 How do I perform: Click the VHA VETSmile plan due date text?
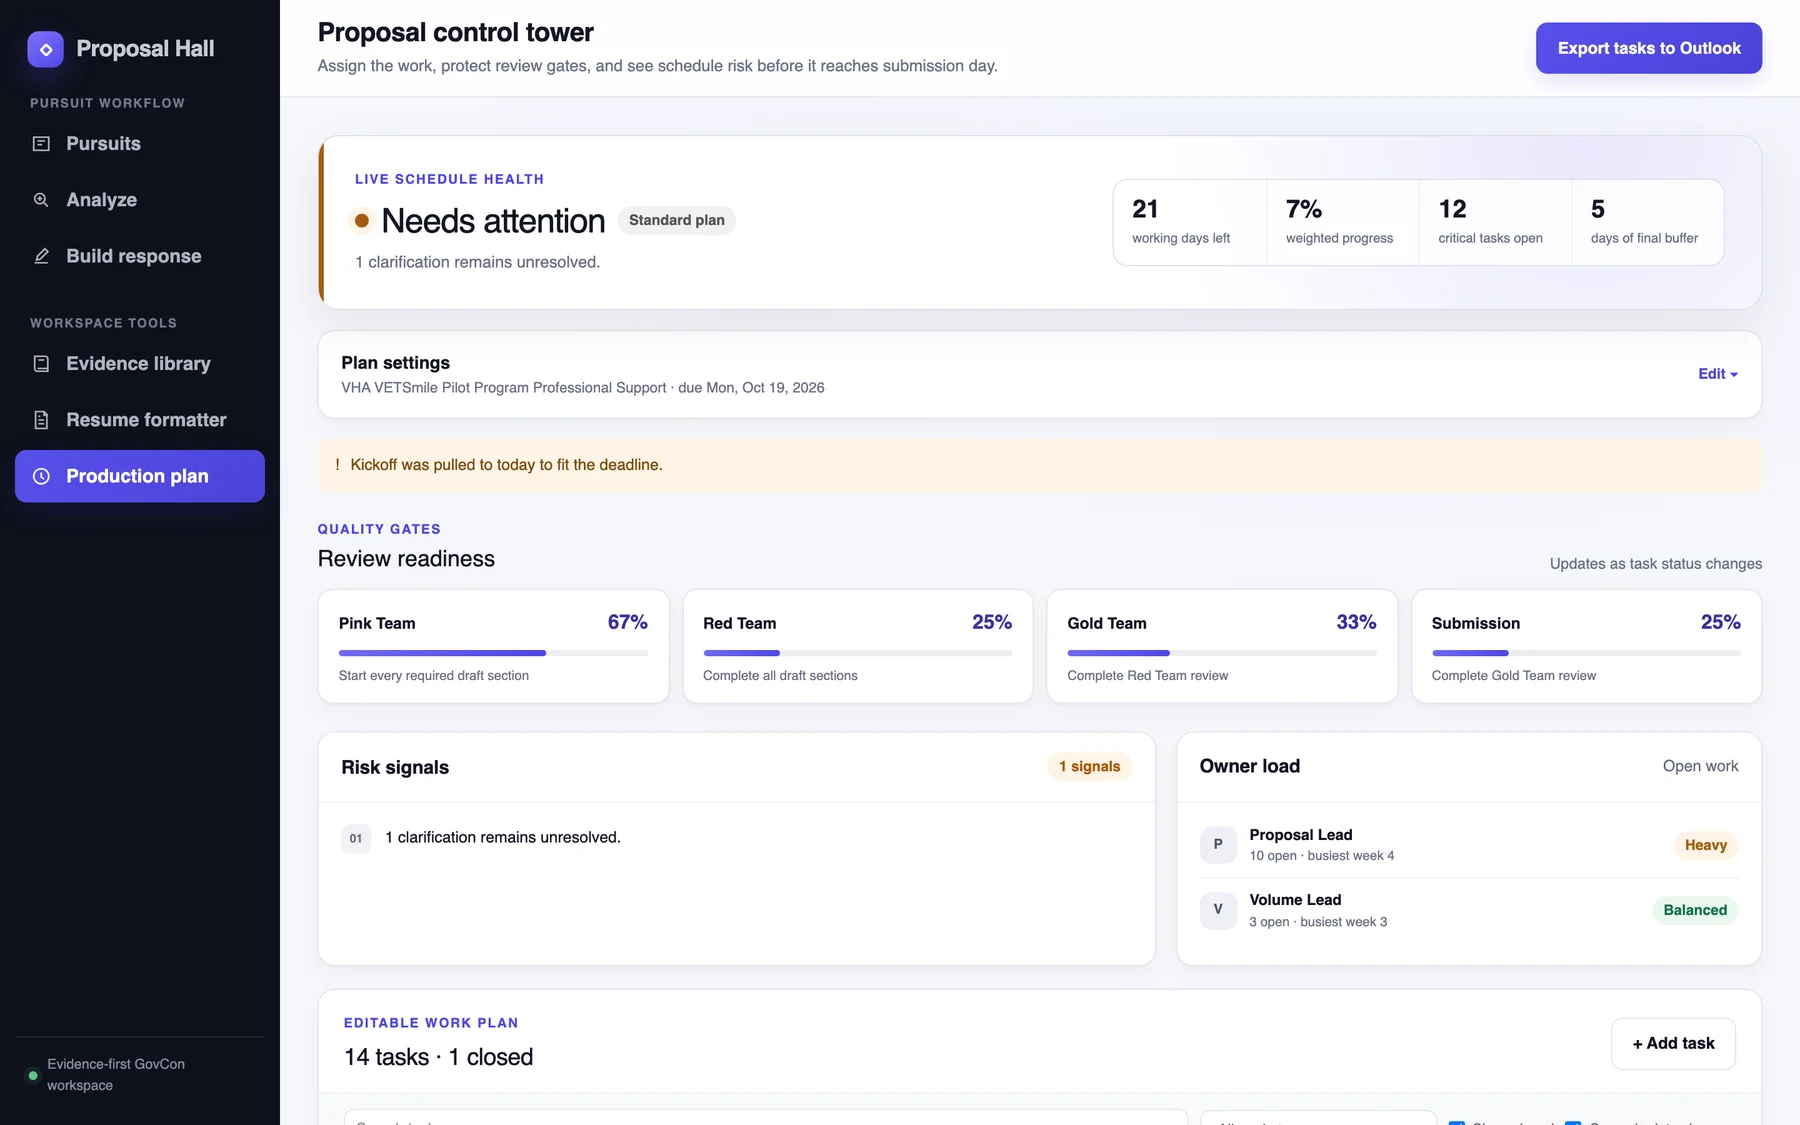pos(583,388)
